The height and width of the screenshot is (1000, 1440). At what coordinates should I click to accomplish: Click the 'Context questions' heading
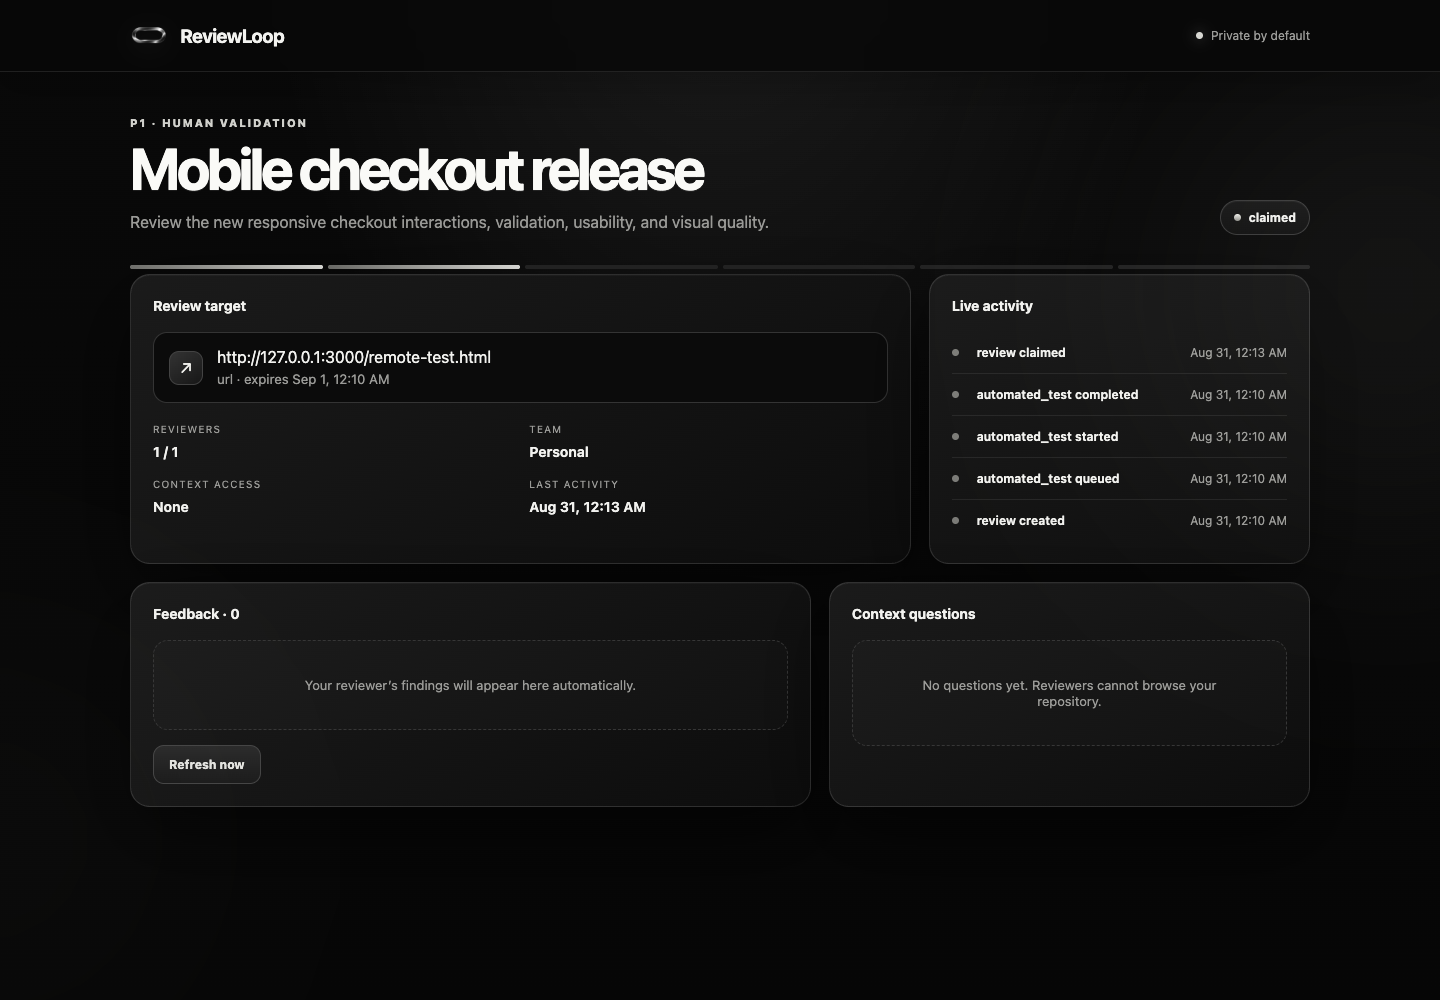913,614
